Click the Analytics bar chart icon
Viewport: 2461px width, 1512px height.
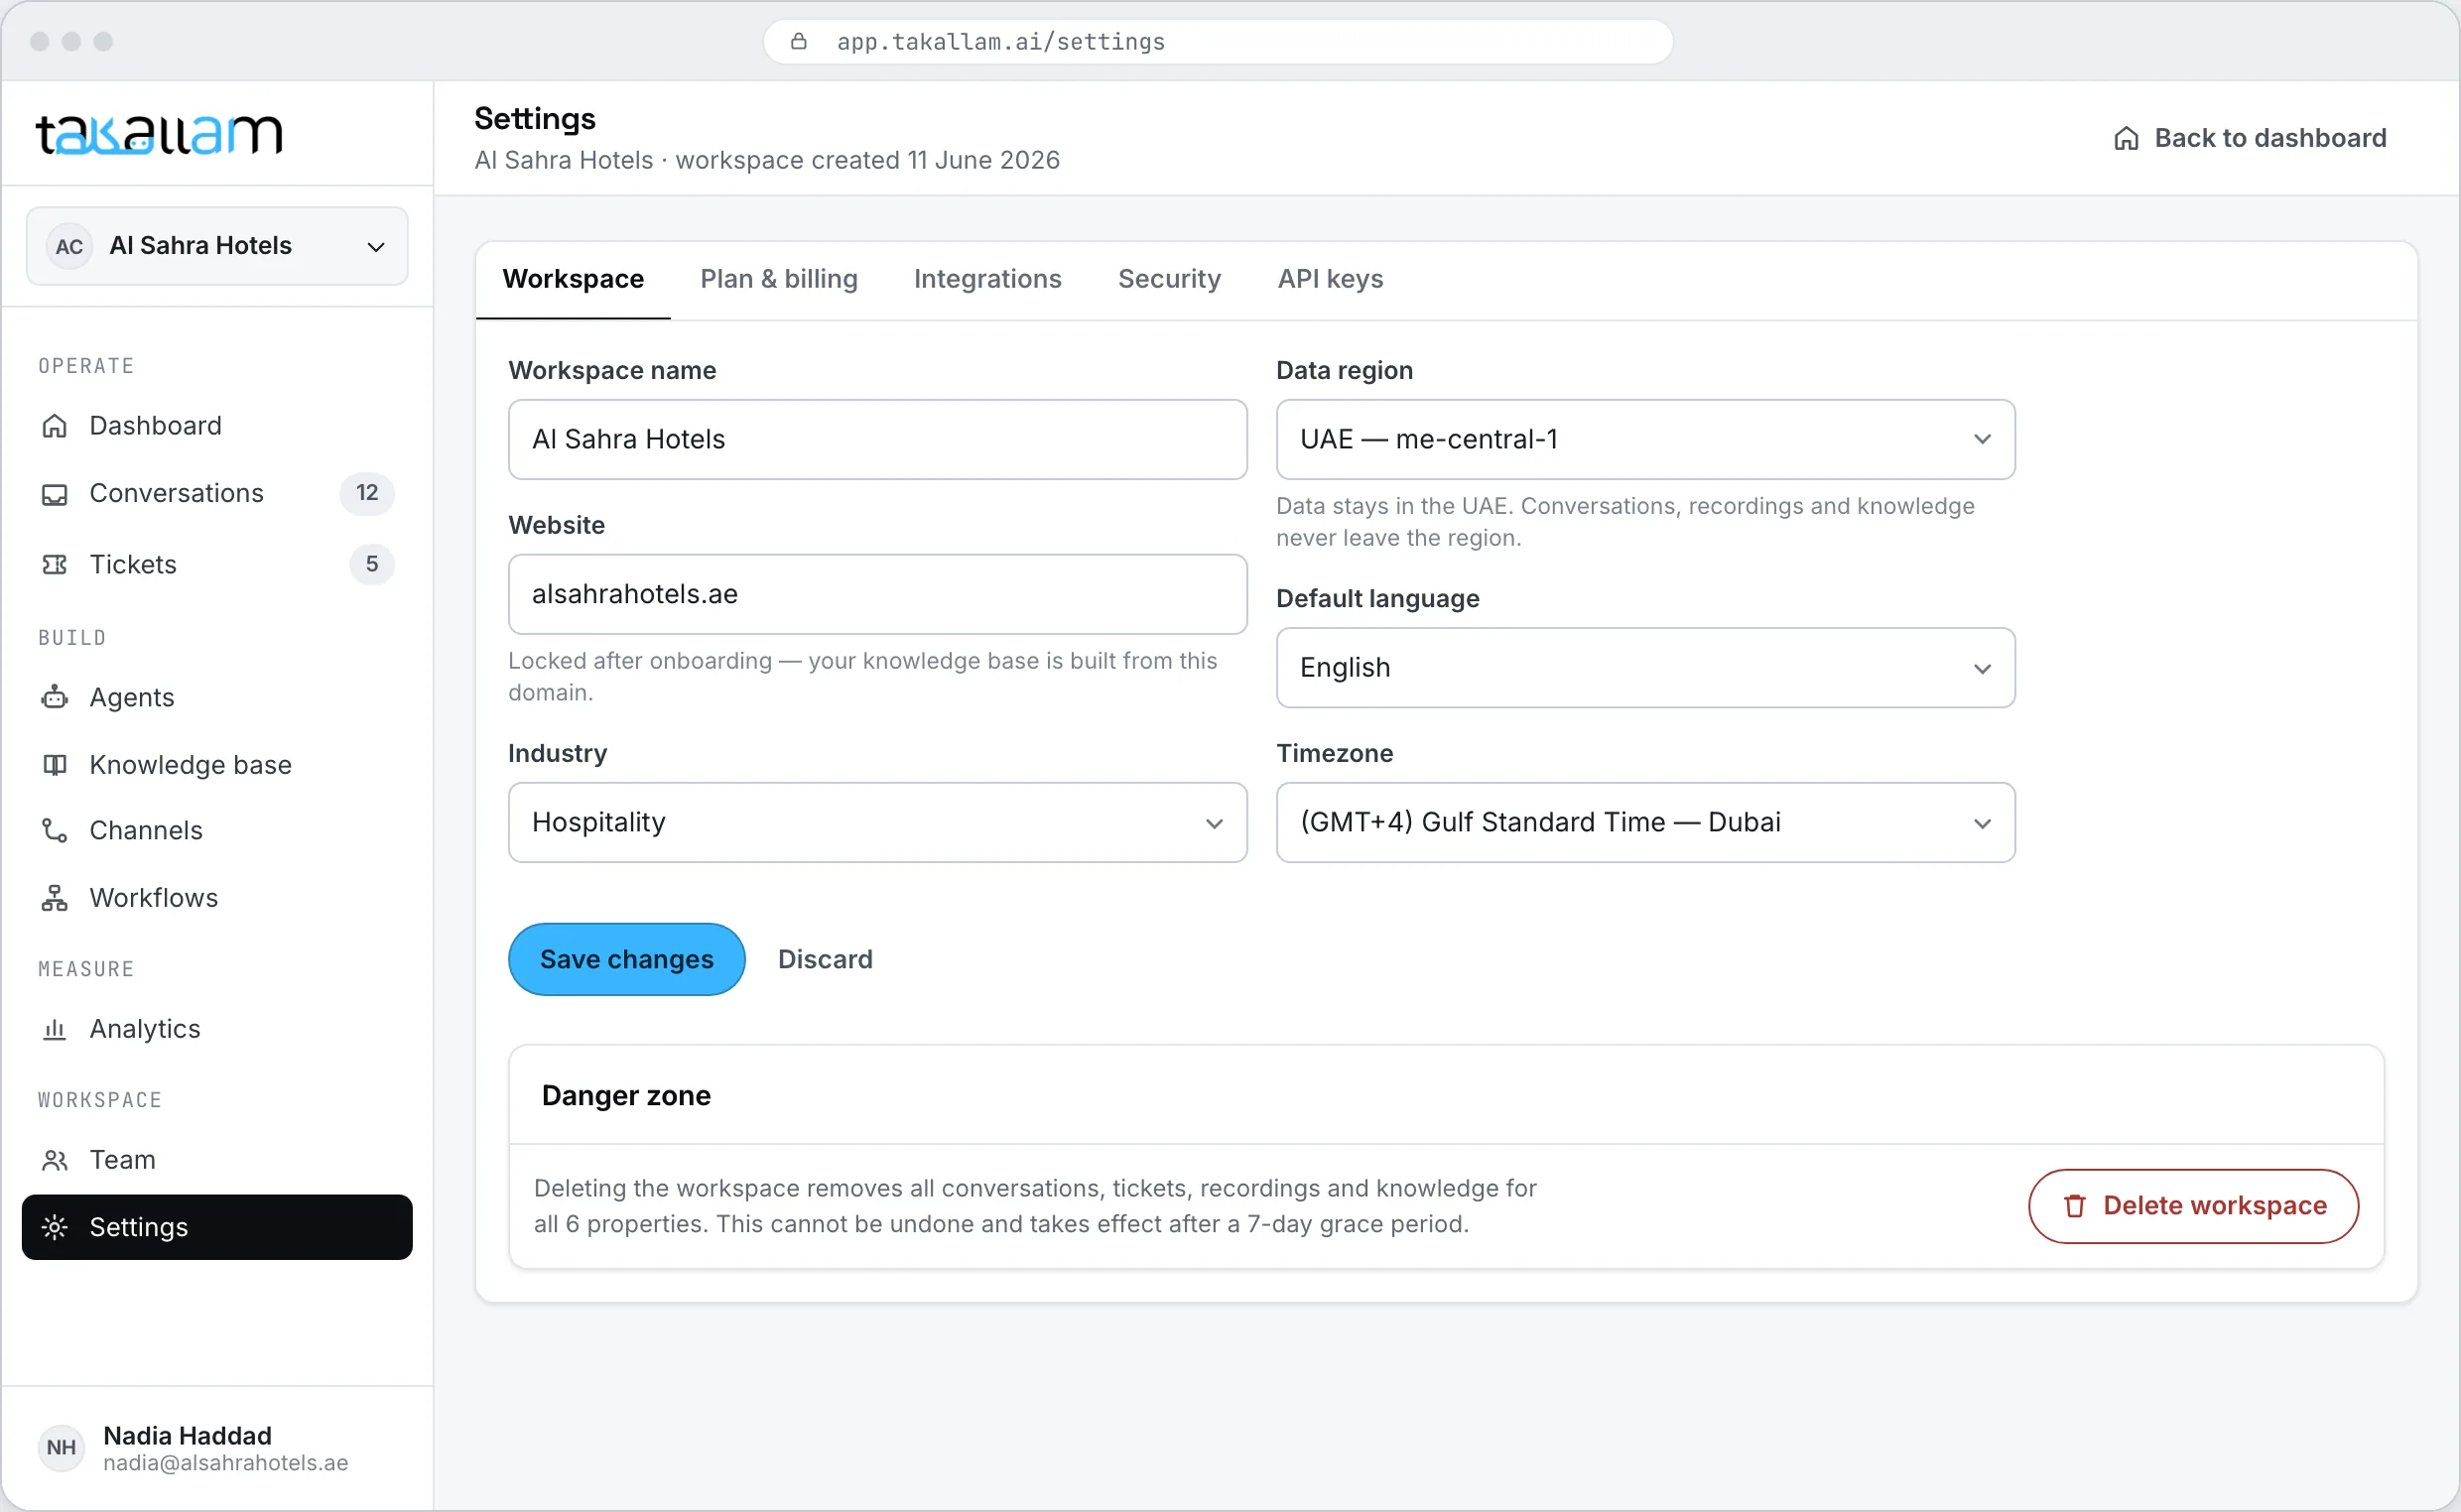54,1029
